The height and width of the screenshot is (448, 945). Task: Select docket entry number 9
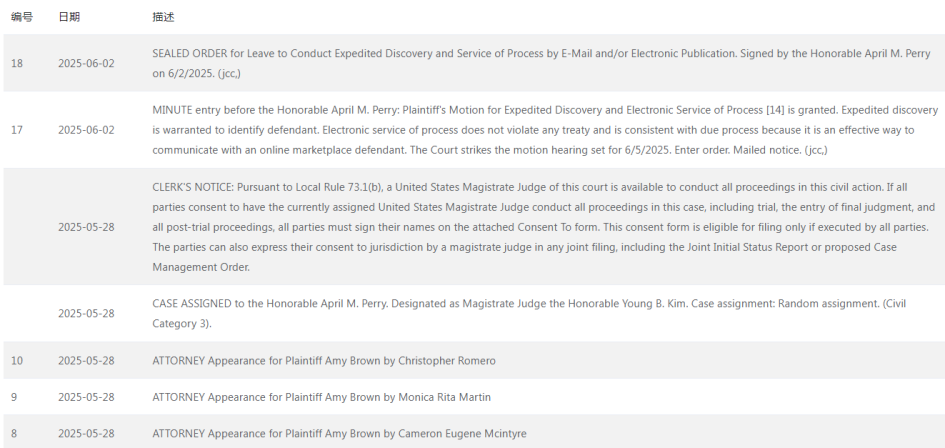coord(14,397)
